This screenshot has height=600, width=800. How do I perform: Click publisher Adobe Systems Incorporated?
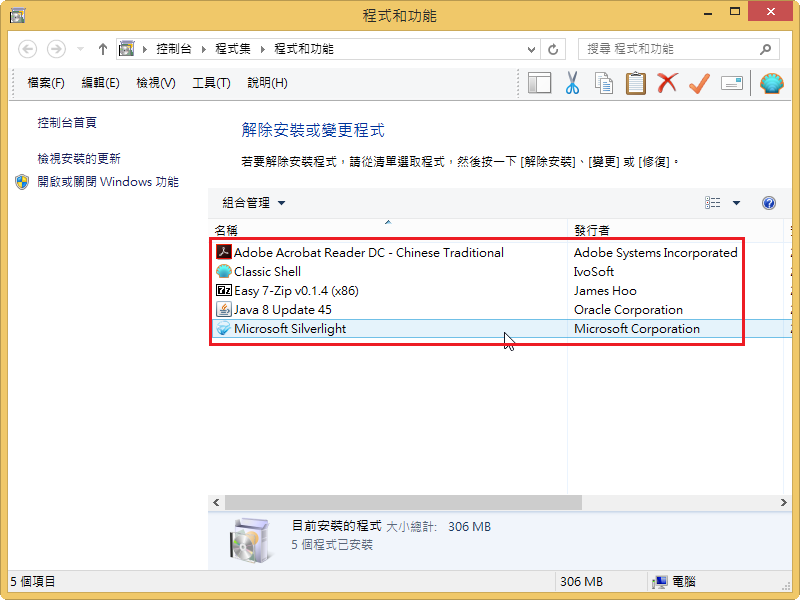tap(656, 252)
